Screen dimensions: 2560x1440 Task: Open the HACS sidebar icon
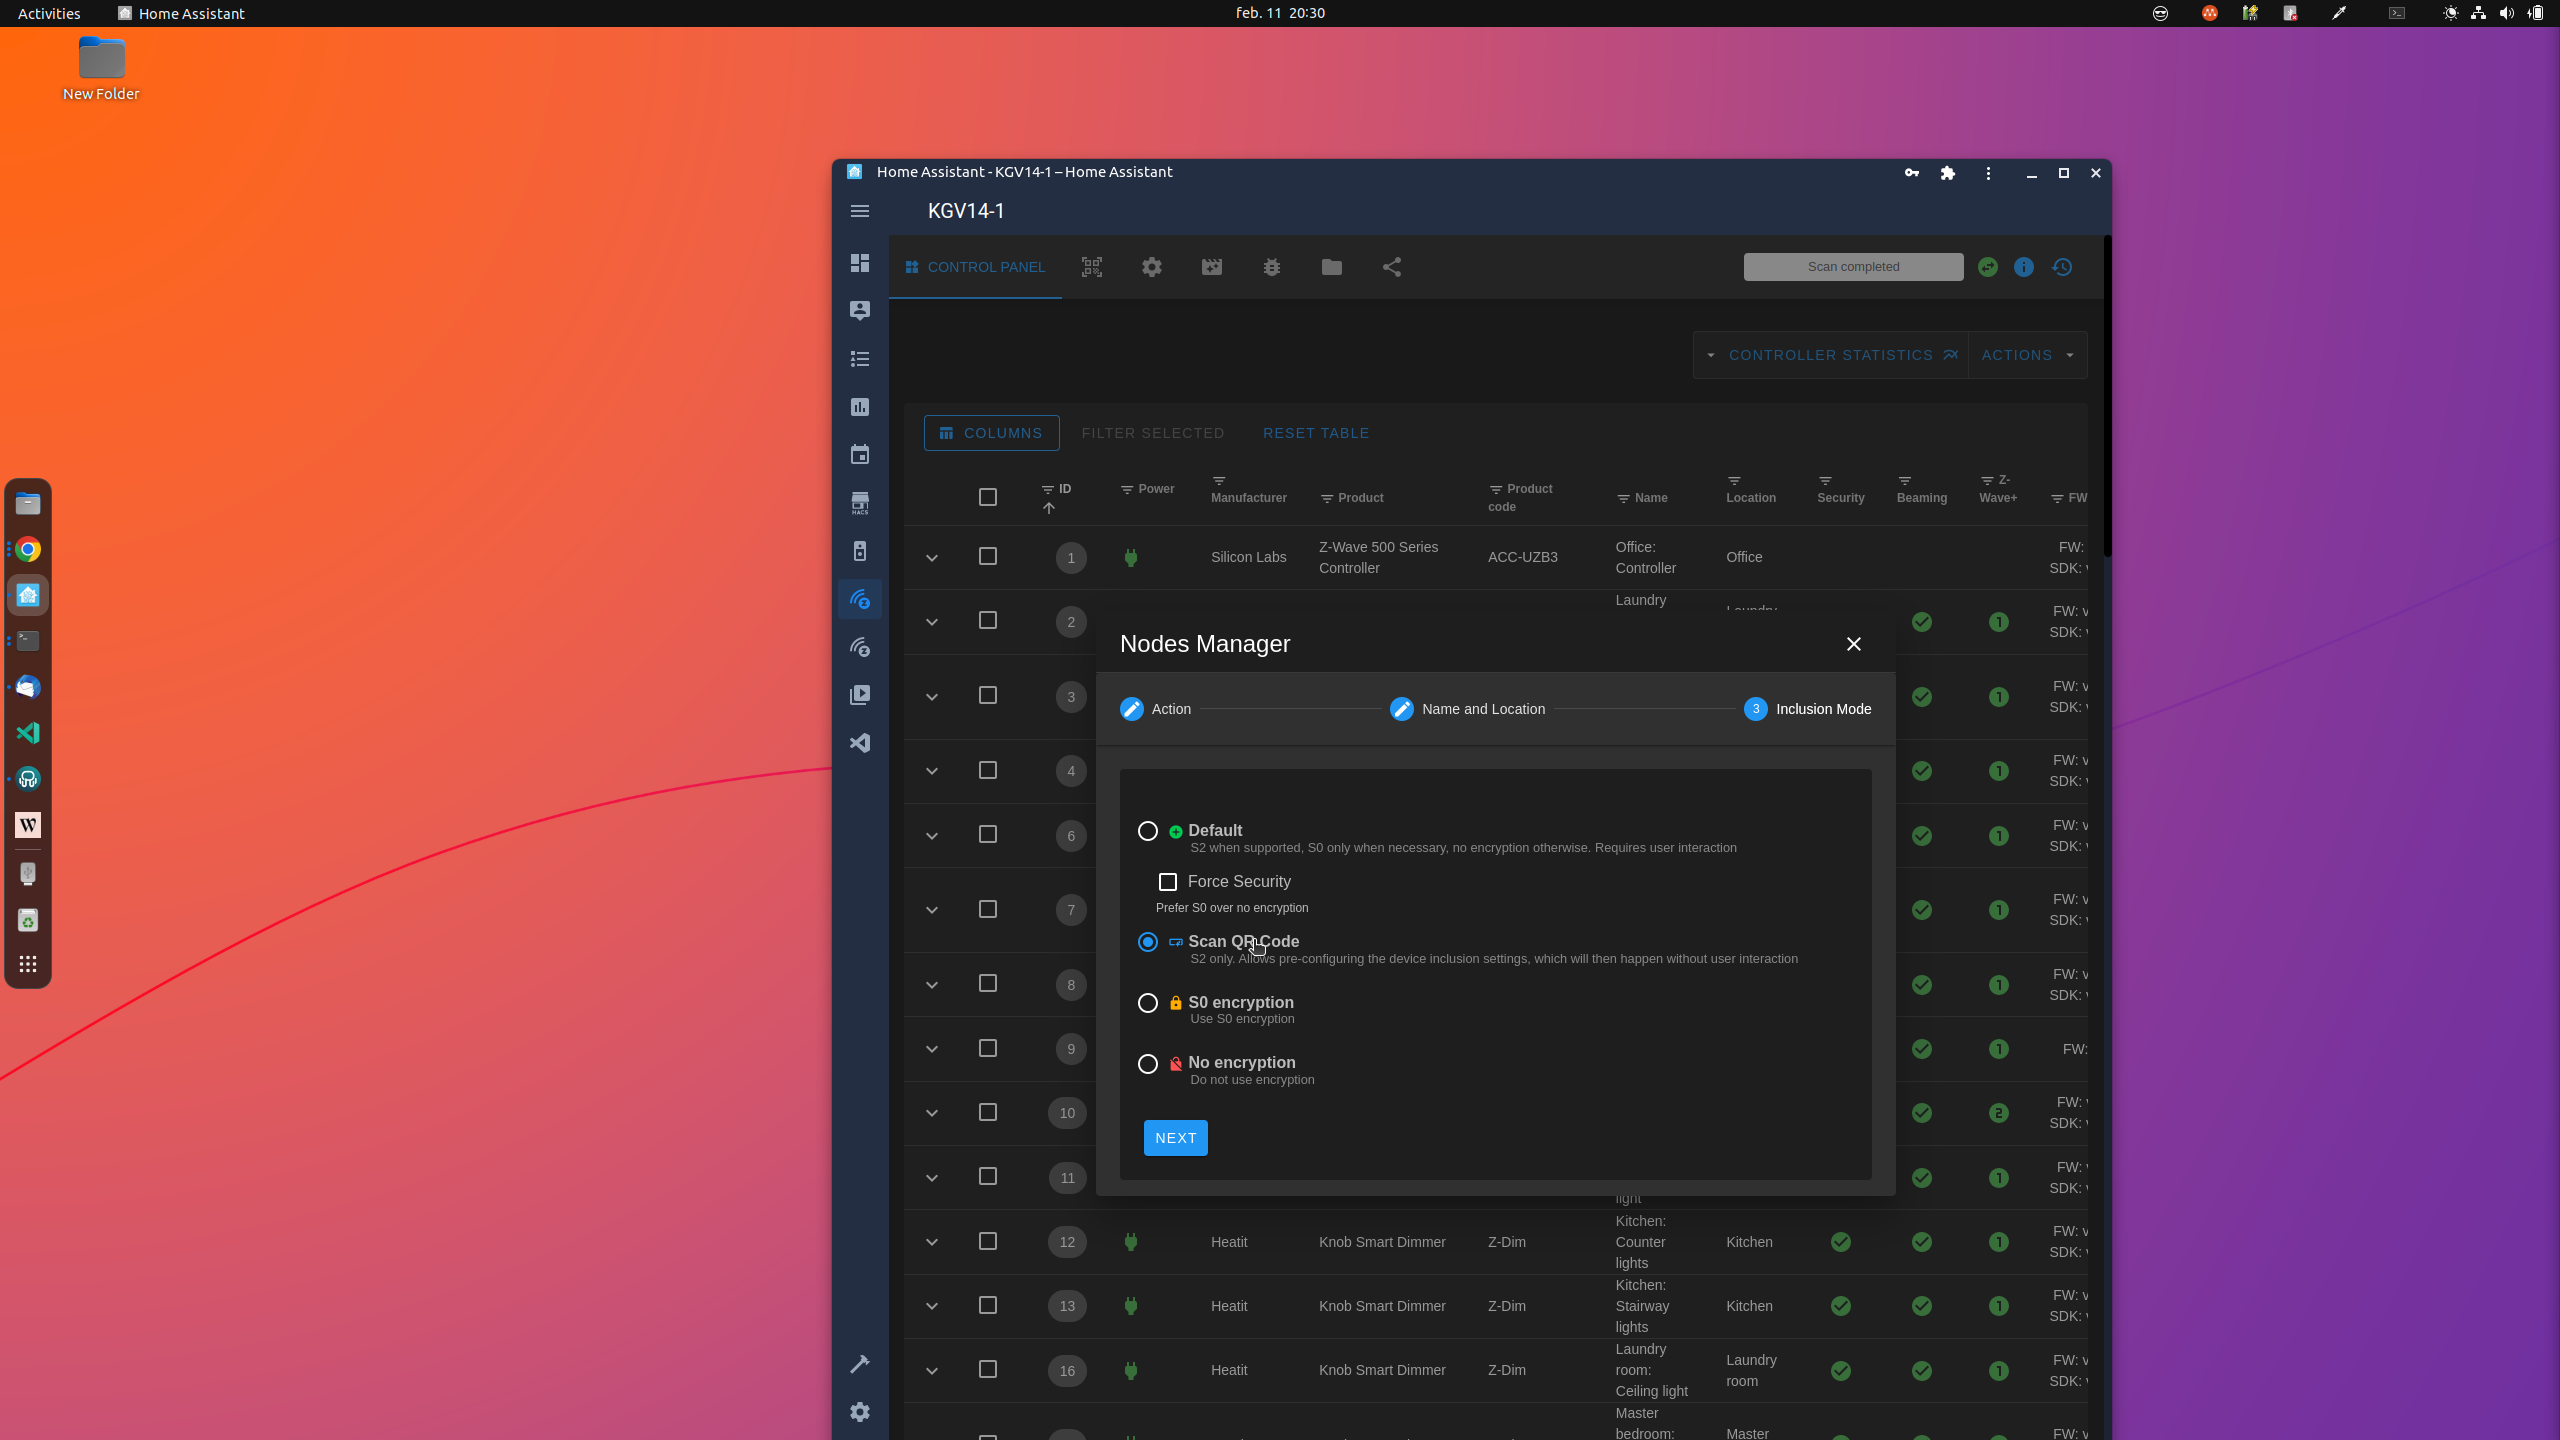pos(859,503)
